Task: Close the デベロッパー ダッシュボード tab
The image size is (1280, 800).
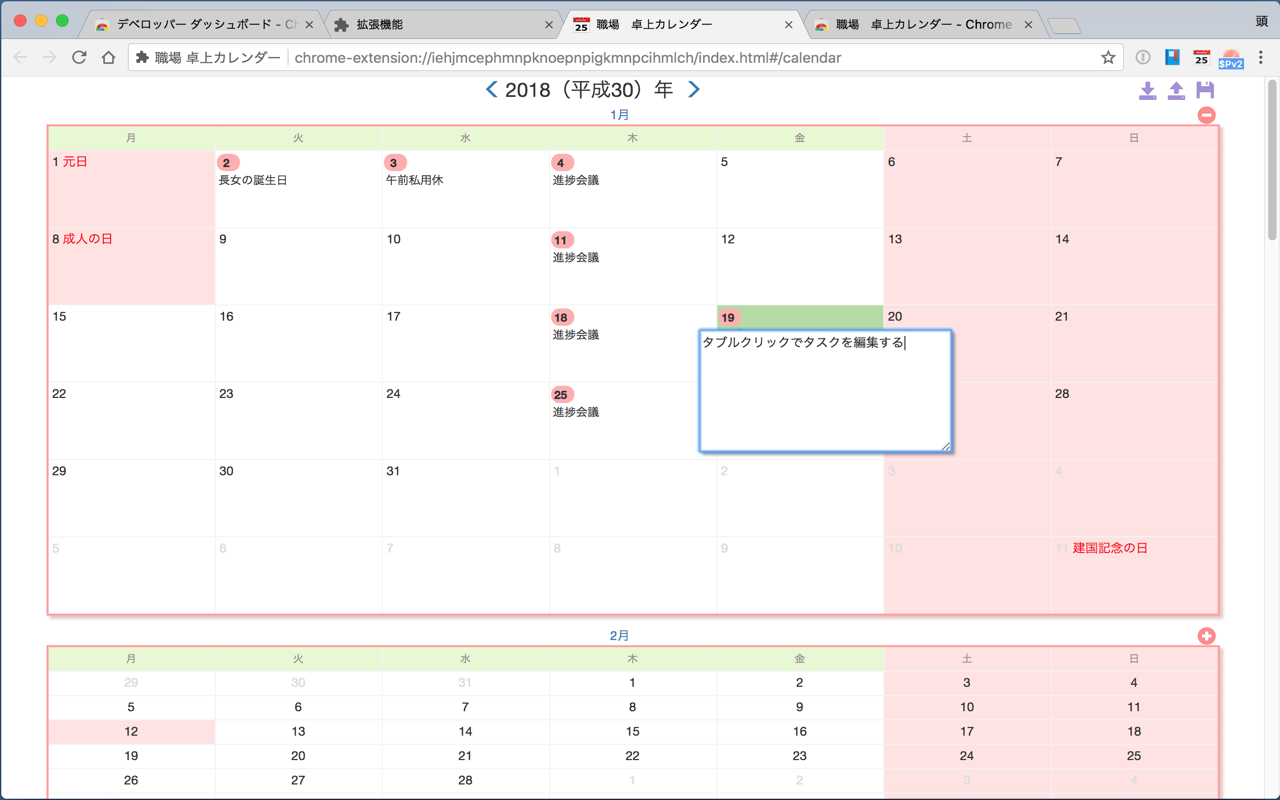Action: point(309,25)
